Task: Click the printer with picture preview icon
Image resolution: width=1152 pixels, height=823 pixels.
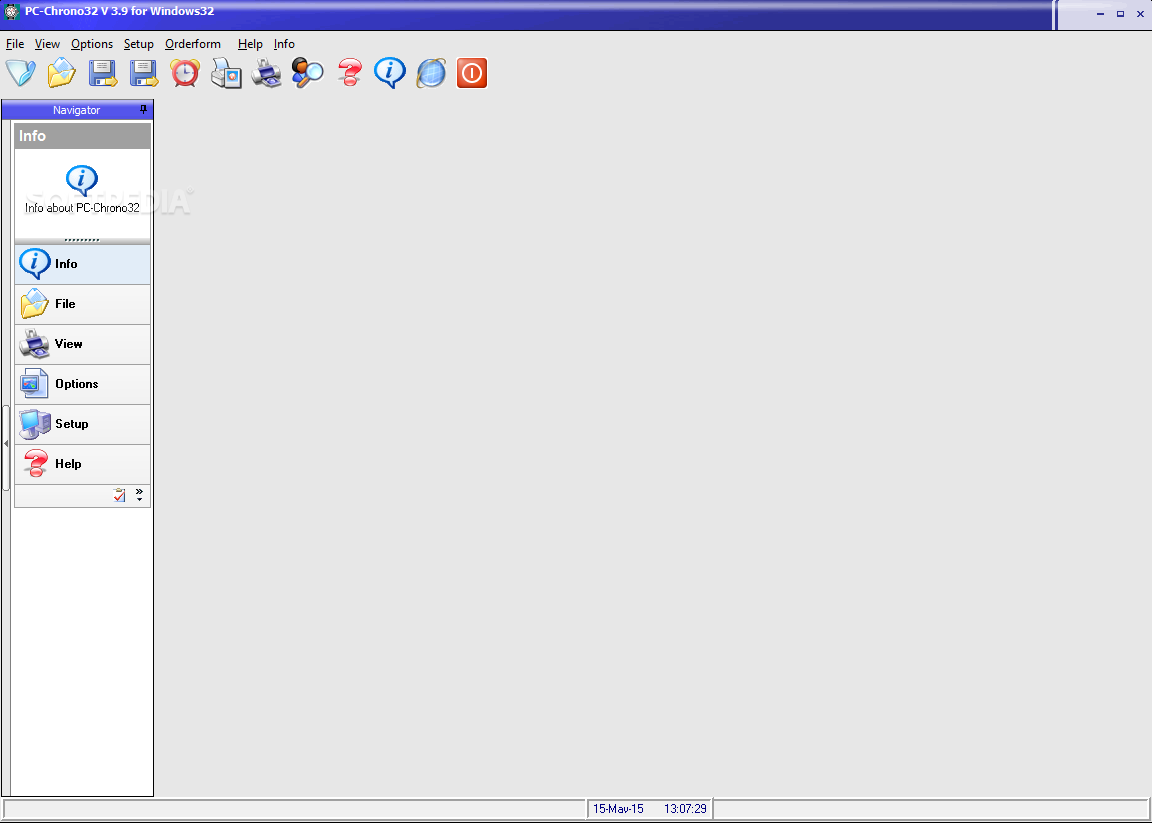Action: pyautogui.click(x=226, y=73)
